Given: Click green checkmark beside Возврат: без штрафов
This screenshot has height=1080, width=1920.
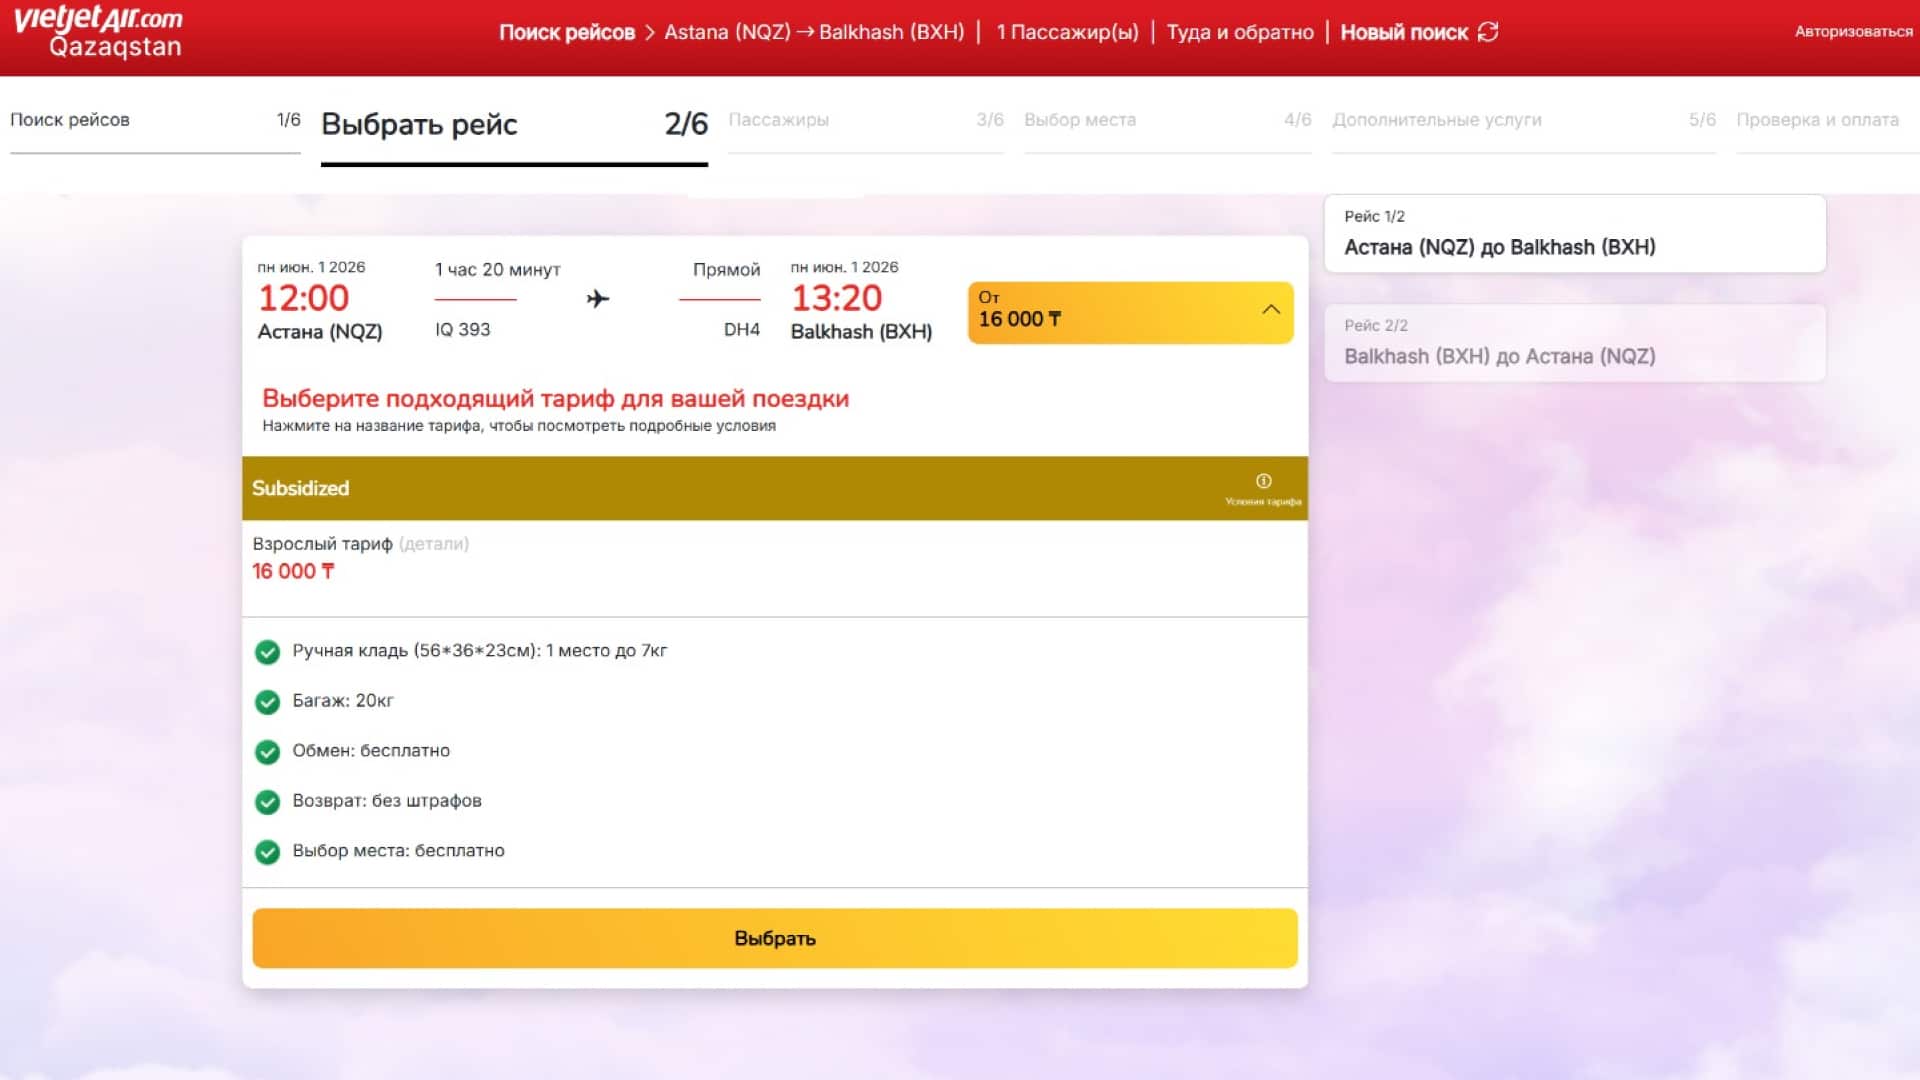Looking at the screenshot, I should [x=267, y=802].
